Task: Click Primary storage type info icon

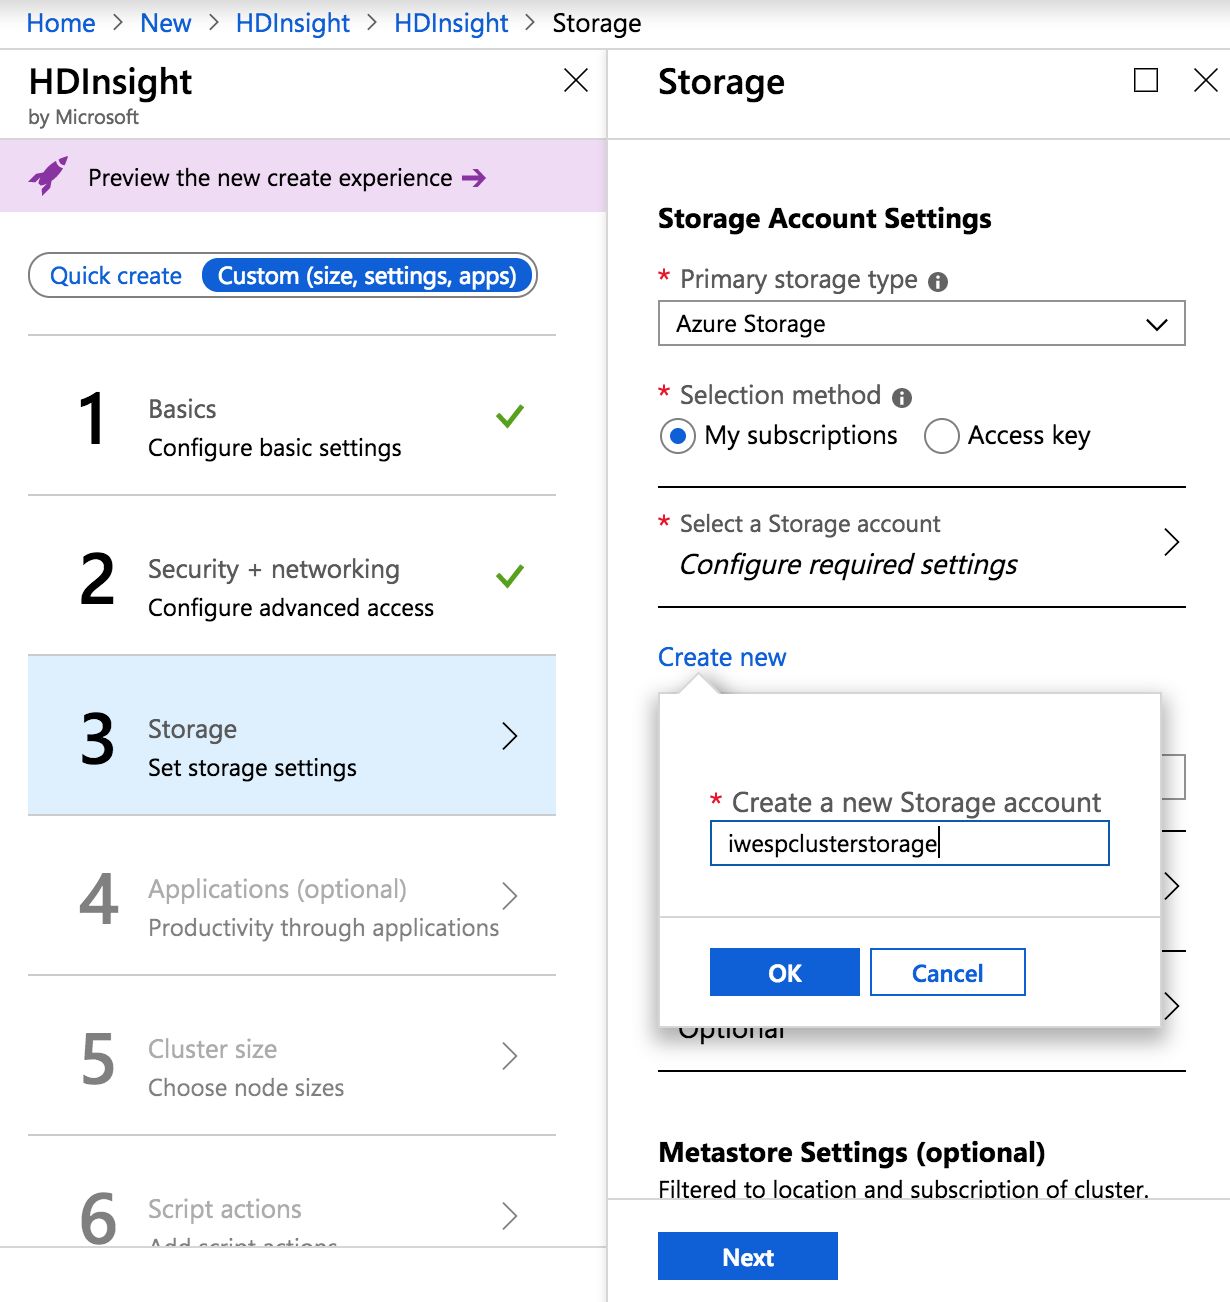Action: point(938,281)
